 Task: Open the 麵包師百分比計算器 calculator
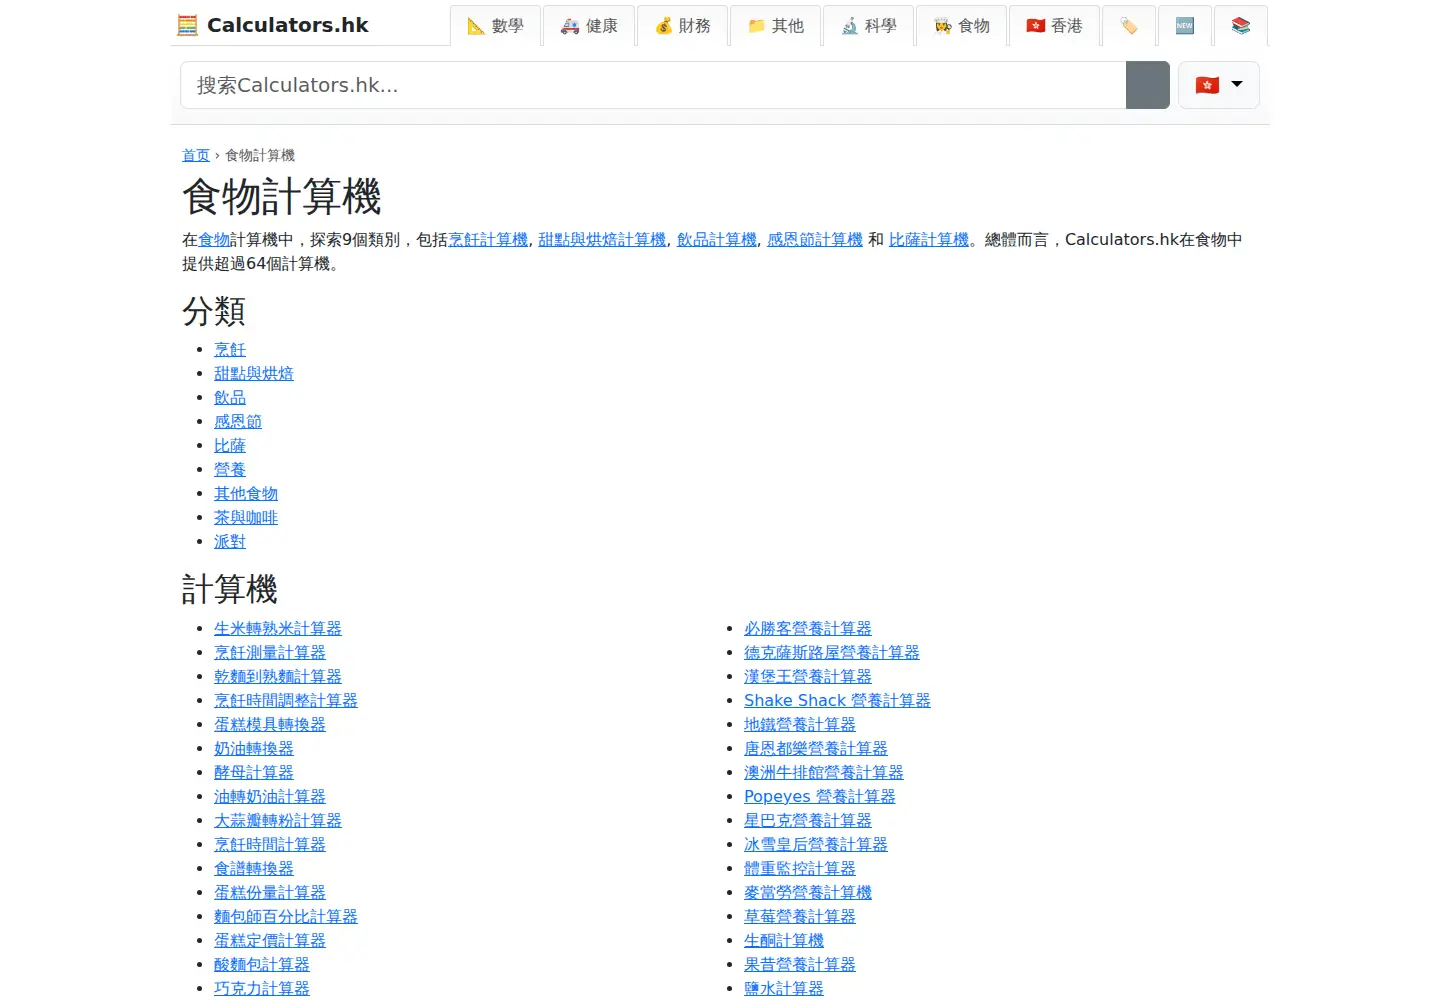pyautogui.click(x=286, y=917)
